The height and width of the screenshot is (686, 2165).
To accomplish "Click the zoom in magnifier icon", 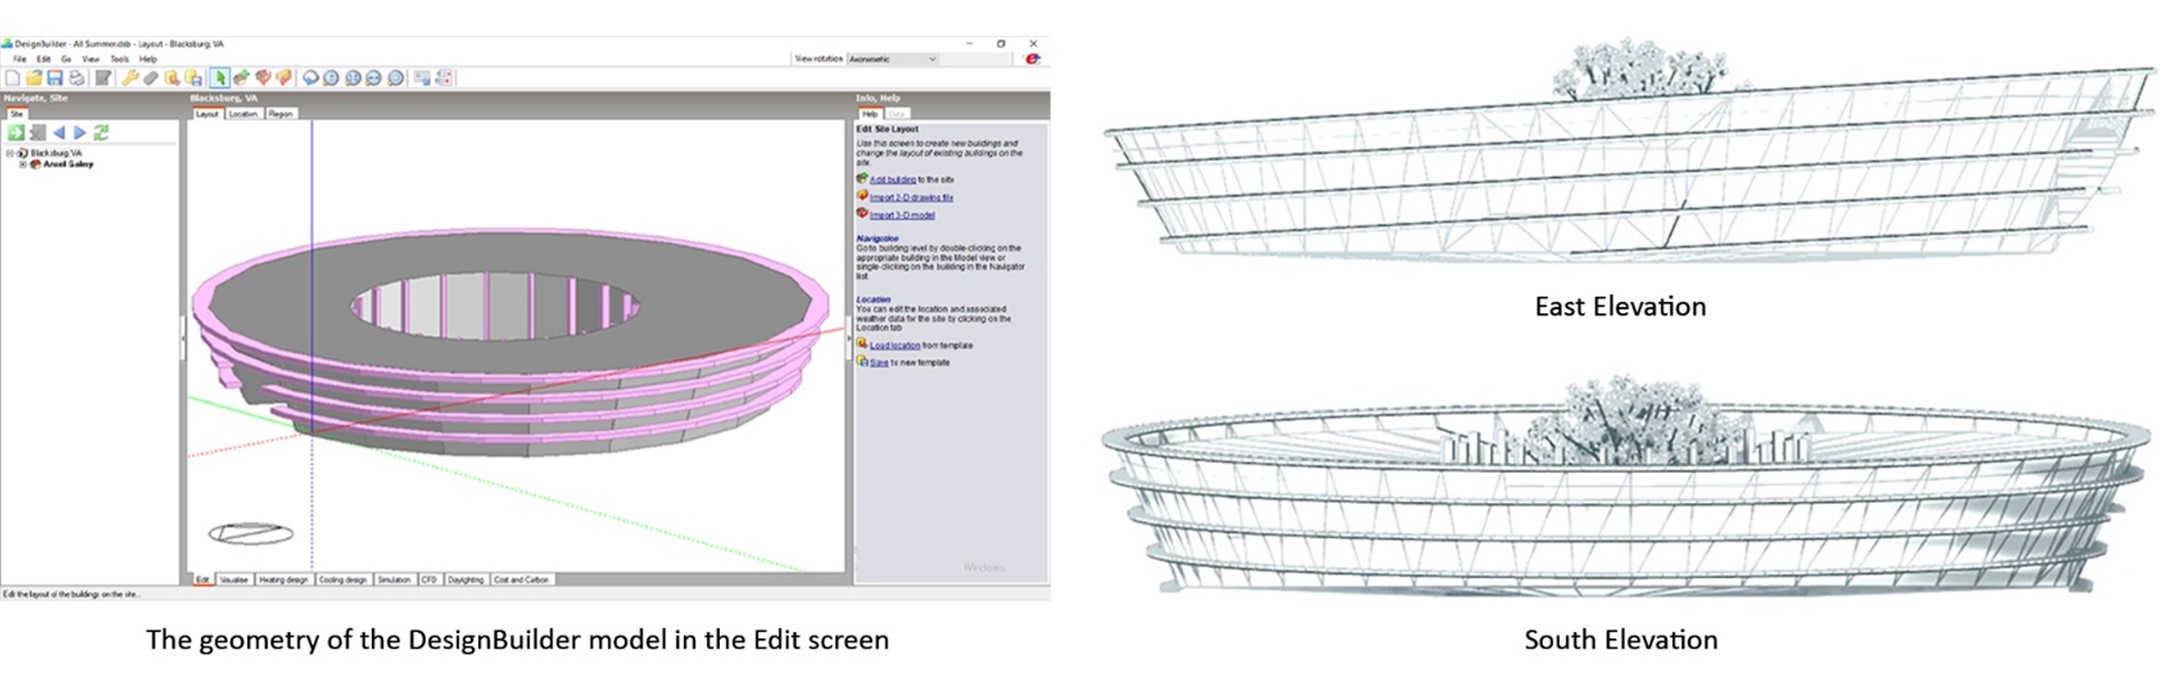I will coord(331,78).
